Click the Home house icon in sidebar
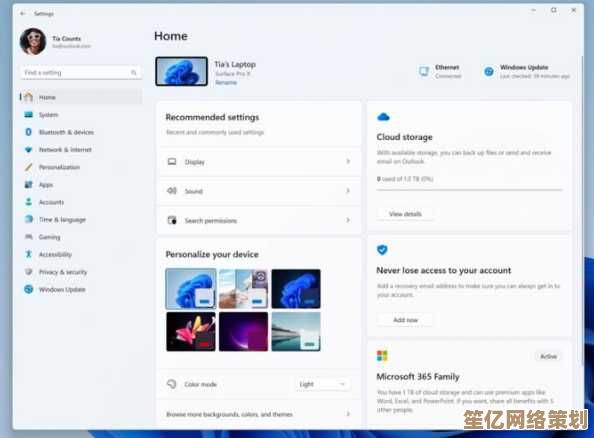 point(28,97)
